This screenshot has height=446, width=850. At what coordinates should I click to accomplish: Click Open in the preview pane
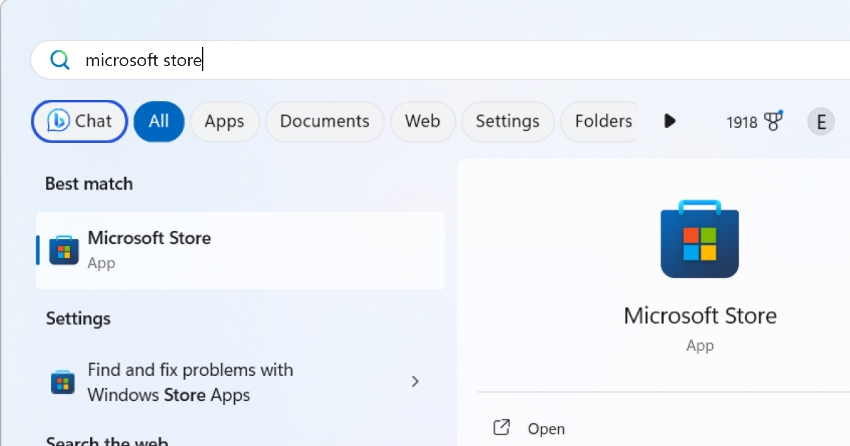546,429
